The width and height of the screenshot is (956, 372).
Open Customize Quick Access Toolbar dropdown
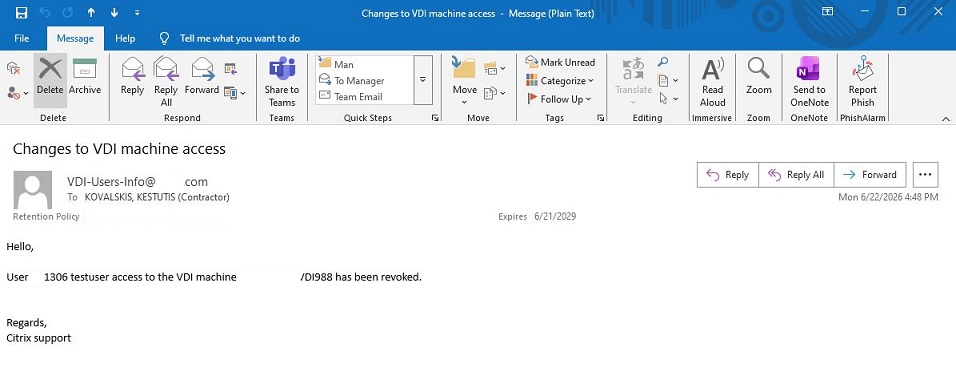click(137, 12)
